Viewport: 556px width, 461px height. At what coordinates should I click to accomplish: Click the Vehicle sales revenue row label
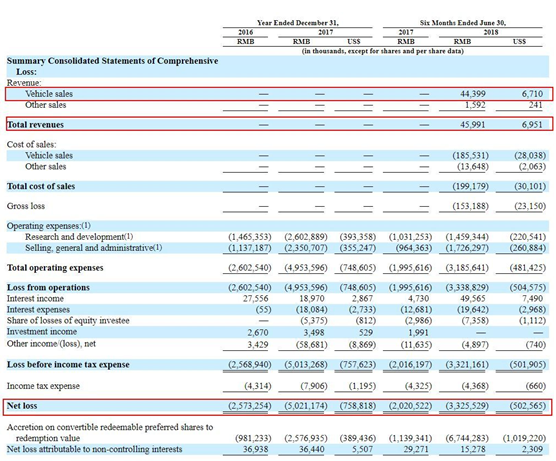tap(49, 94)
